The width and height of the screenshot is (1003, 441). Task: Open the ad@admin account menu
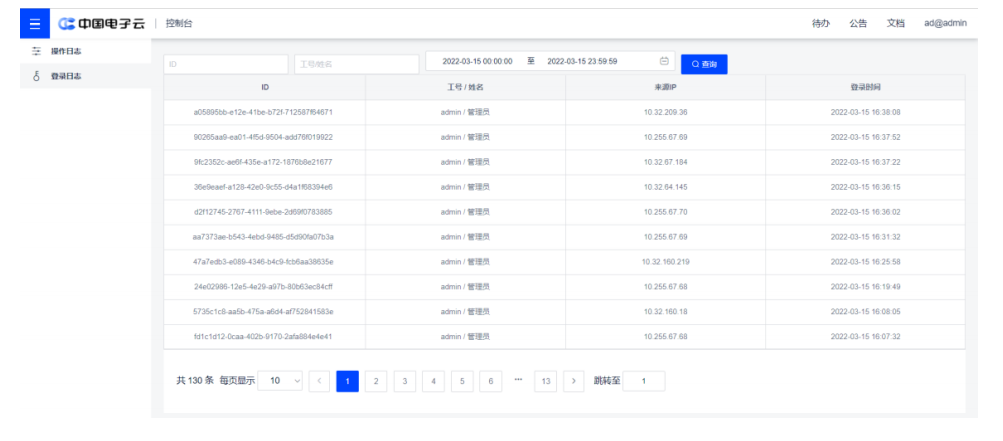click(x=945, y=23)
